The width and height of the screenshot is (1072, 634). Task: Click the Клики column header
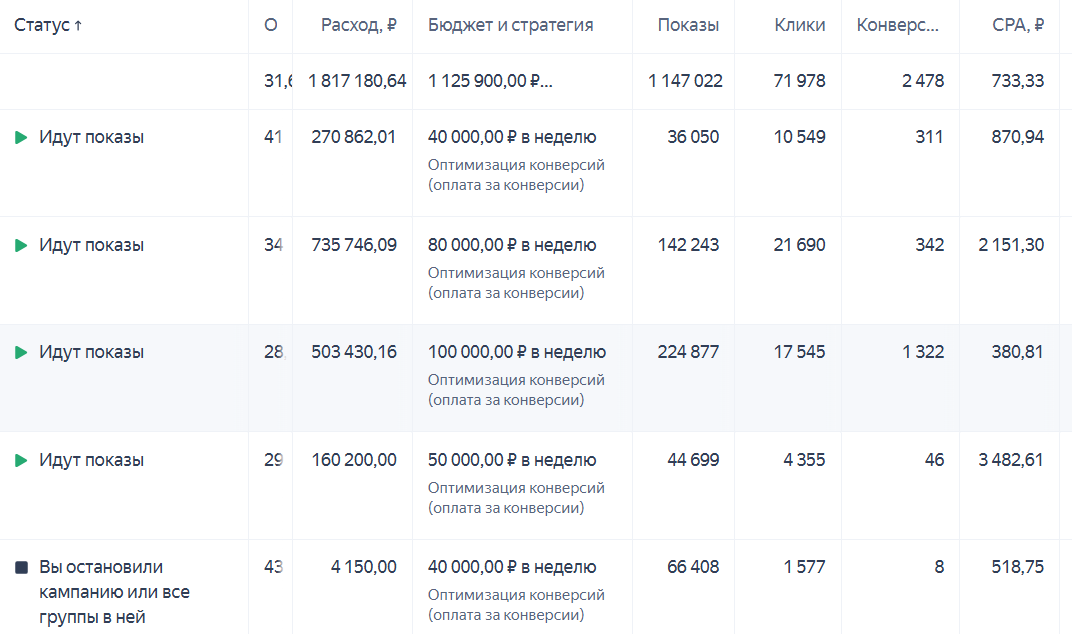pyautogui.click(x=800, y=26)
